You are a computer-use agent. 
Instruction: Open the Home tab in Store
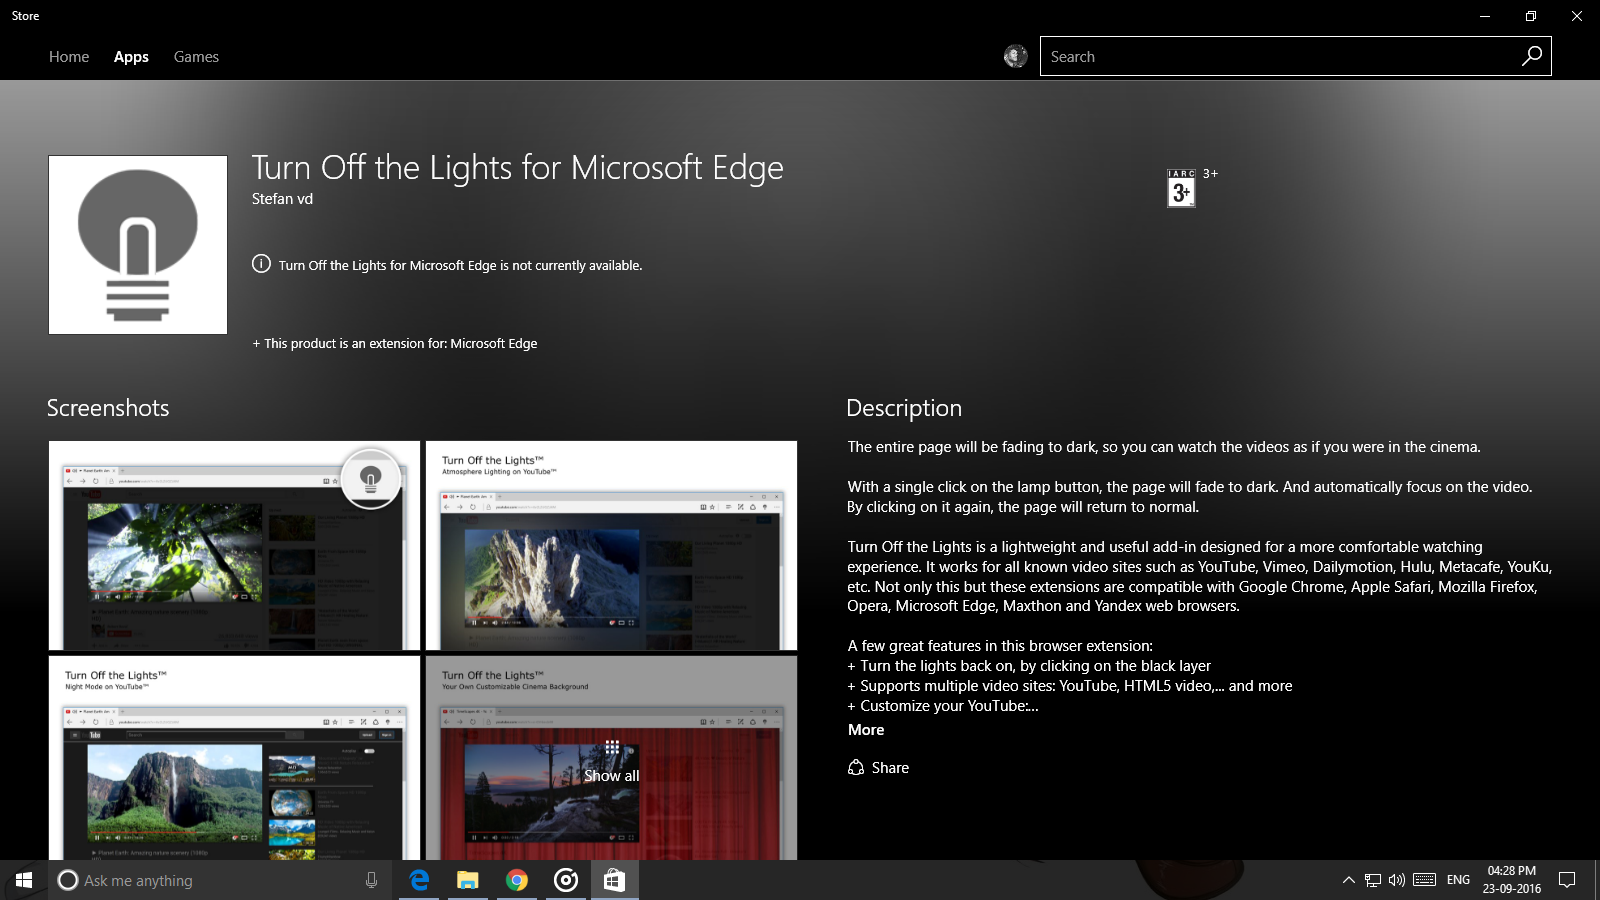(x=69, y=57)
